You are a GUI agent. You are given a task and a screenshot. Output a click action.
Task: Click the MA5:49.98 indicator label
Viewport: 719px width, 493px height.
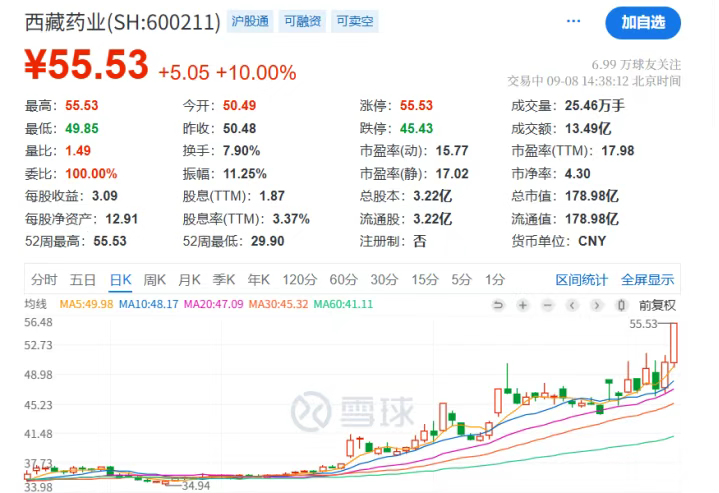click(86, 305)
